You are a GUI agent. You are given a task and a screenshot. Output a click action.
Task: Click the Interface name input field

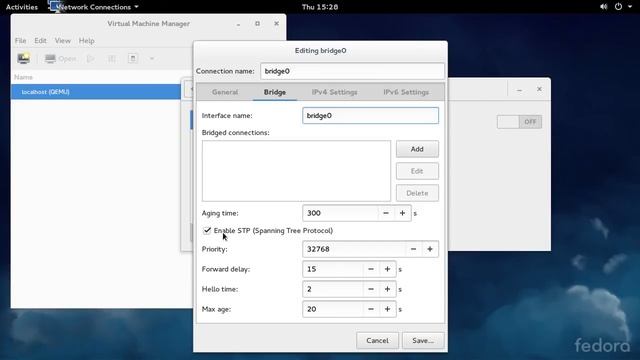click(x=371, y=116)
